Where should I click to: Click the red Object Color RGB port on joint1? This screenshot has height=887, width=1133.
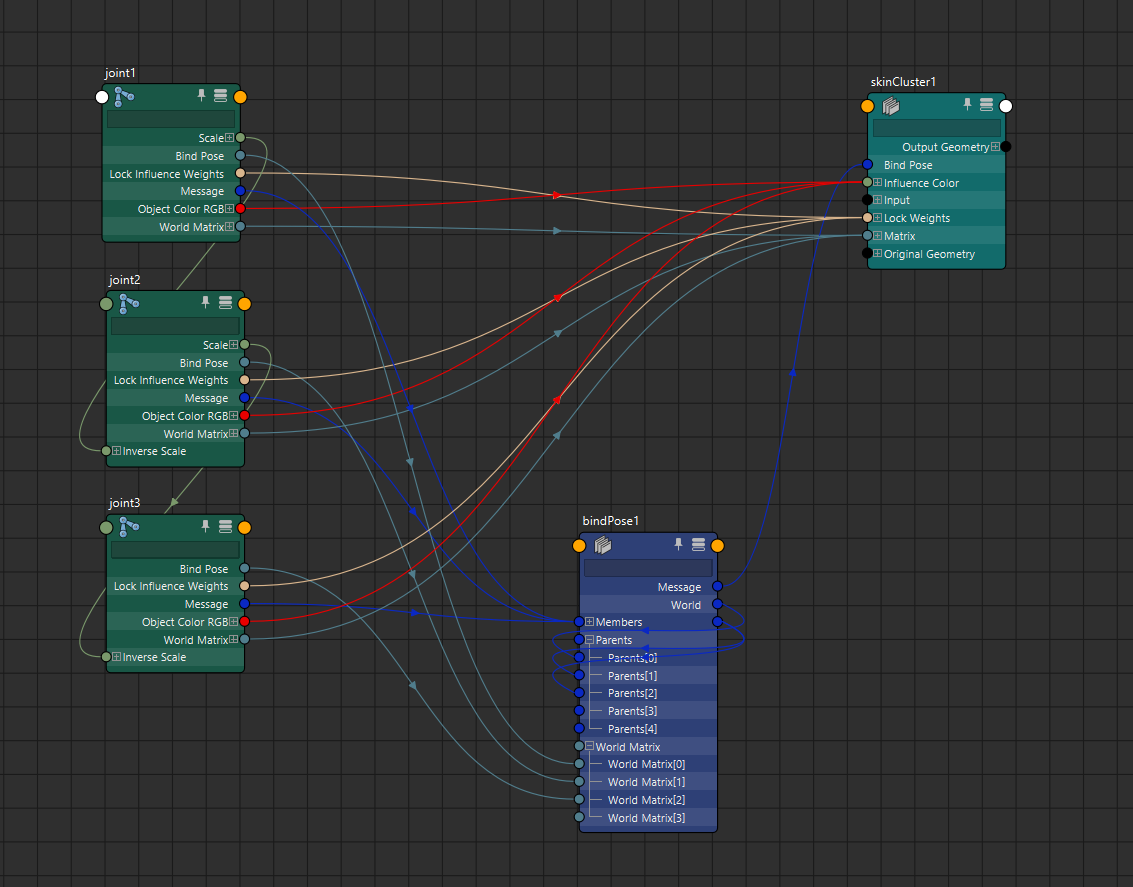coord(240,209)
